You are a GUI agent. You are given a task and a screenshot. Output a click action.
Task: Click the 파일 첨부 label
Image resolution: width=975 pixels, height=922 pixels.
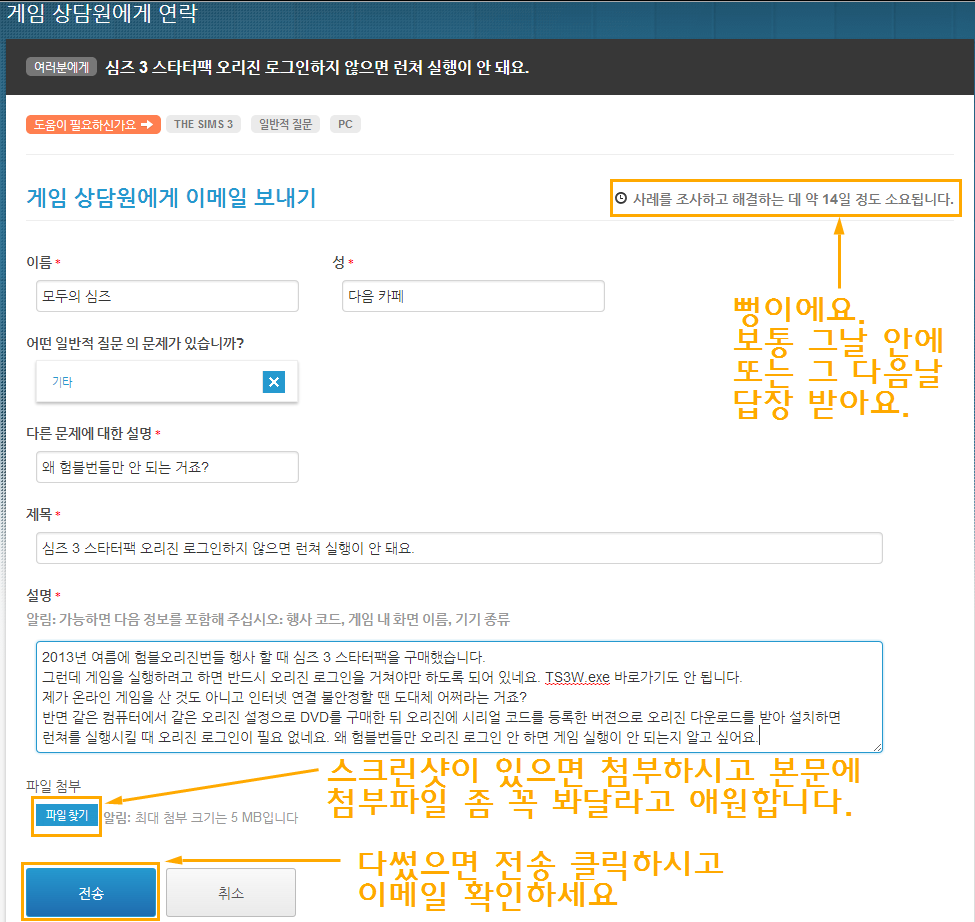[53, 786]
